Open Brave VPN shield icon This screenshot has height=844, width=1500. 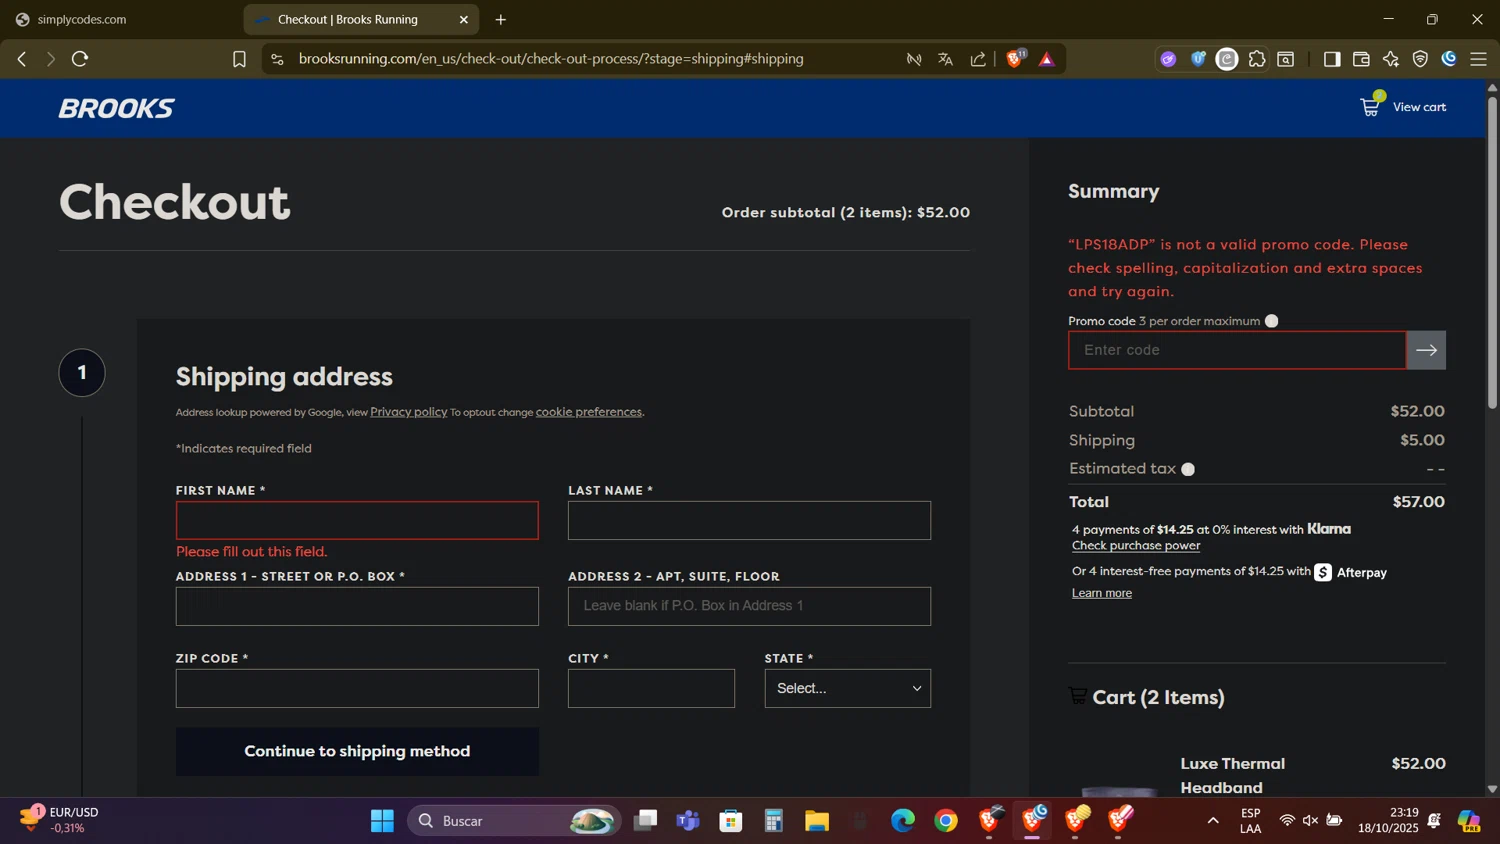(1420, 59)
